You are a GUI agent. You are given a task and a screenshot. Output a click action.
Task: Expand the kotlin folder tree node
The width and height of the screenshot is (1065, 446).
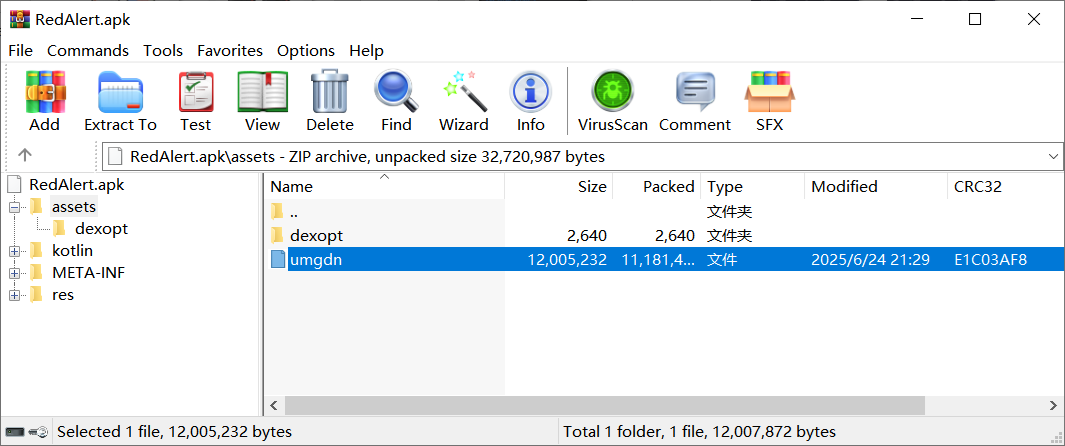tap(15, 250)
